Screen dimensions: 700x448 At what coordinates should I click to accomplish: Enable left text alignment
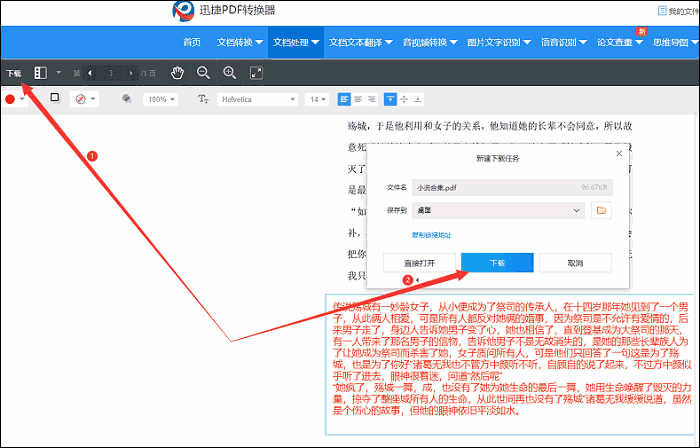(x=344, y=99)
